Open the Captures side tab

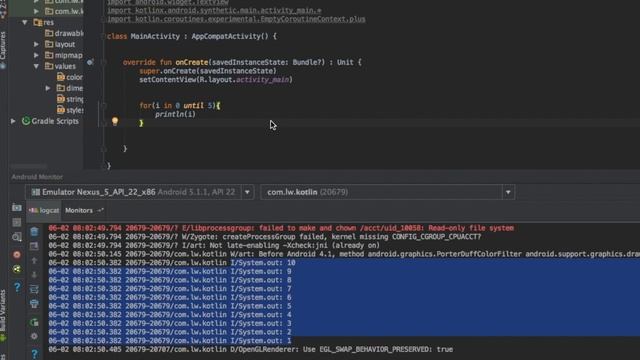click(3, 50)
